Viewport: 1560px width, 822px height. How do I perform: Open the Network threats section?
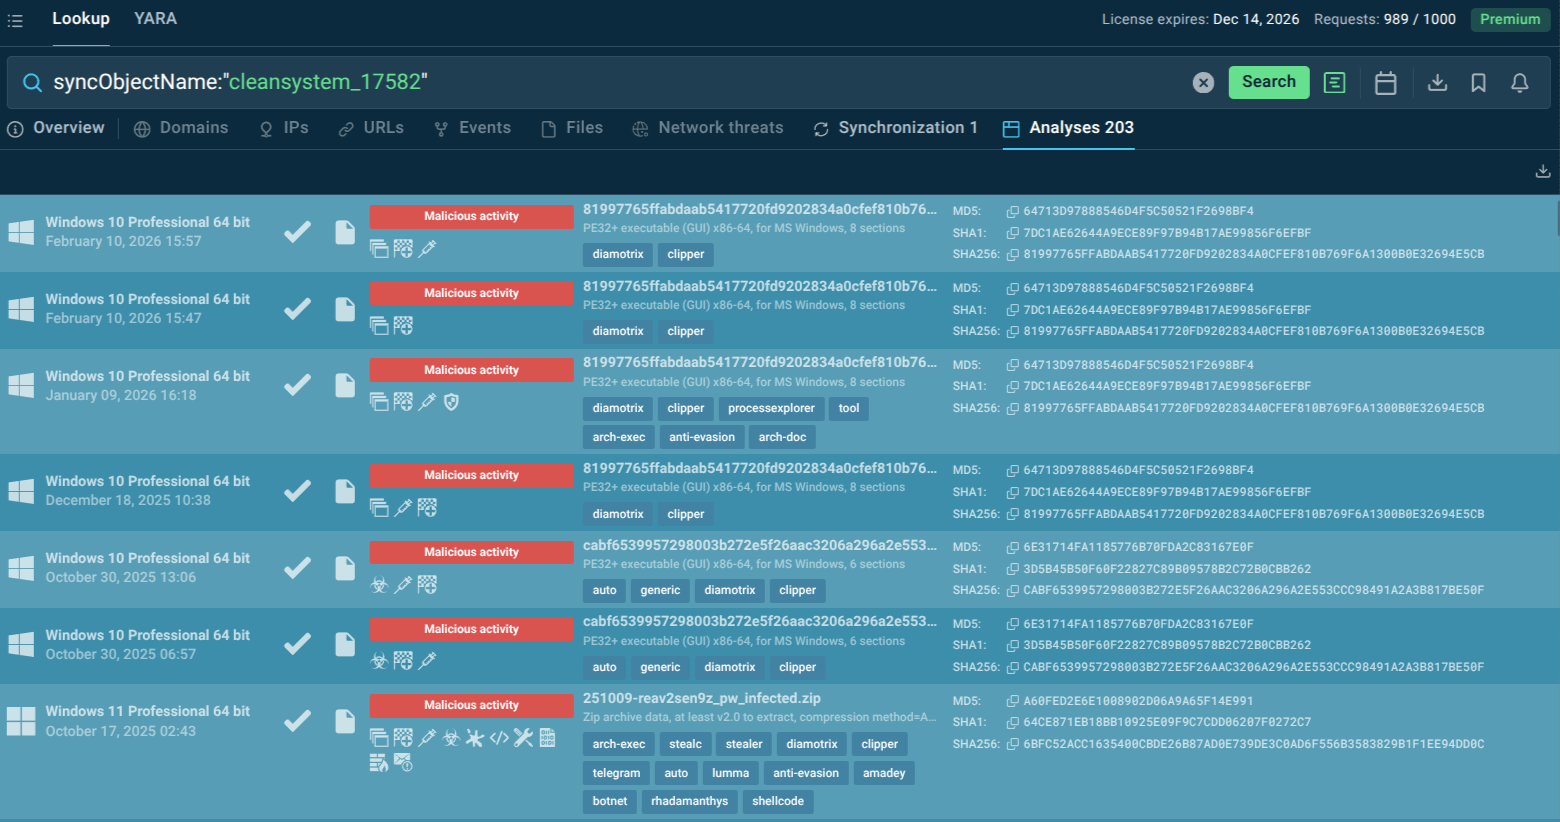point(720,127)
